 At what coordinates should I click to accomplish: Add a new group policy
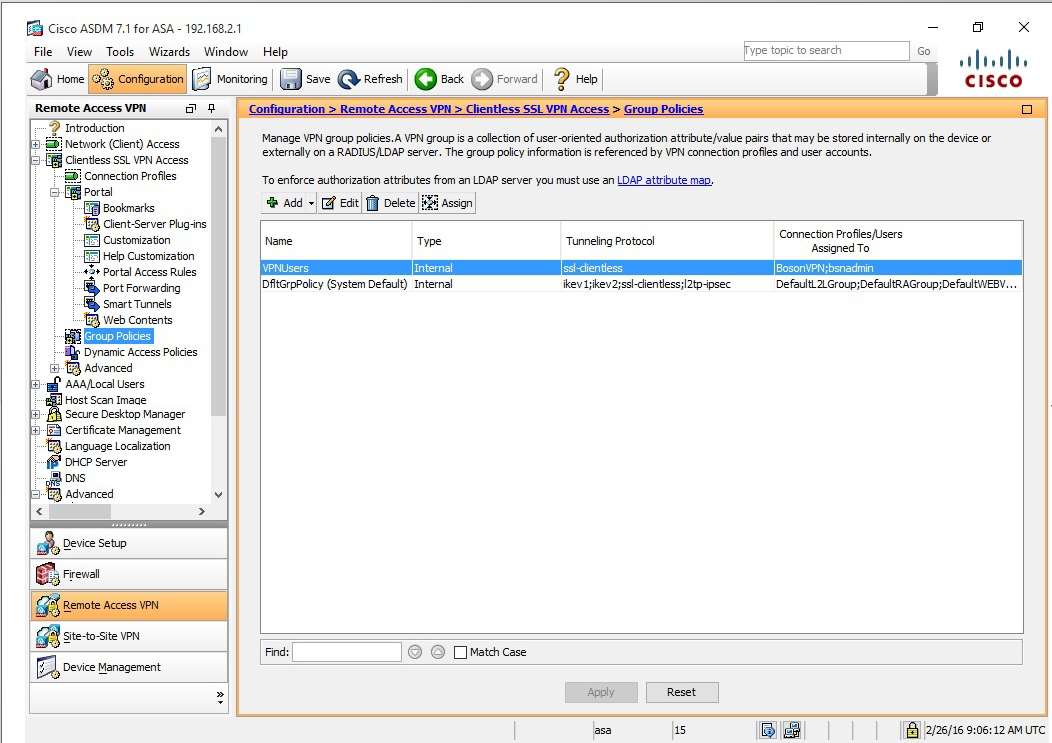click(x=285, y=203)
